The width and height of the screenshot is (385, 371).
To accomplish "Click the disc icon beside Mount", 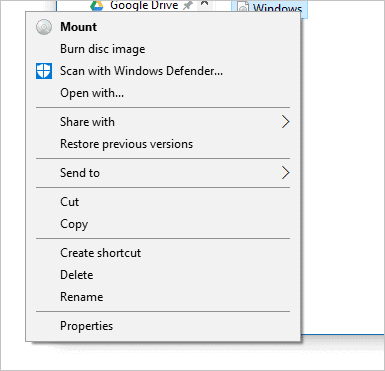I will [44, 27].
